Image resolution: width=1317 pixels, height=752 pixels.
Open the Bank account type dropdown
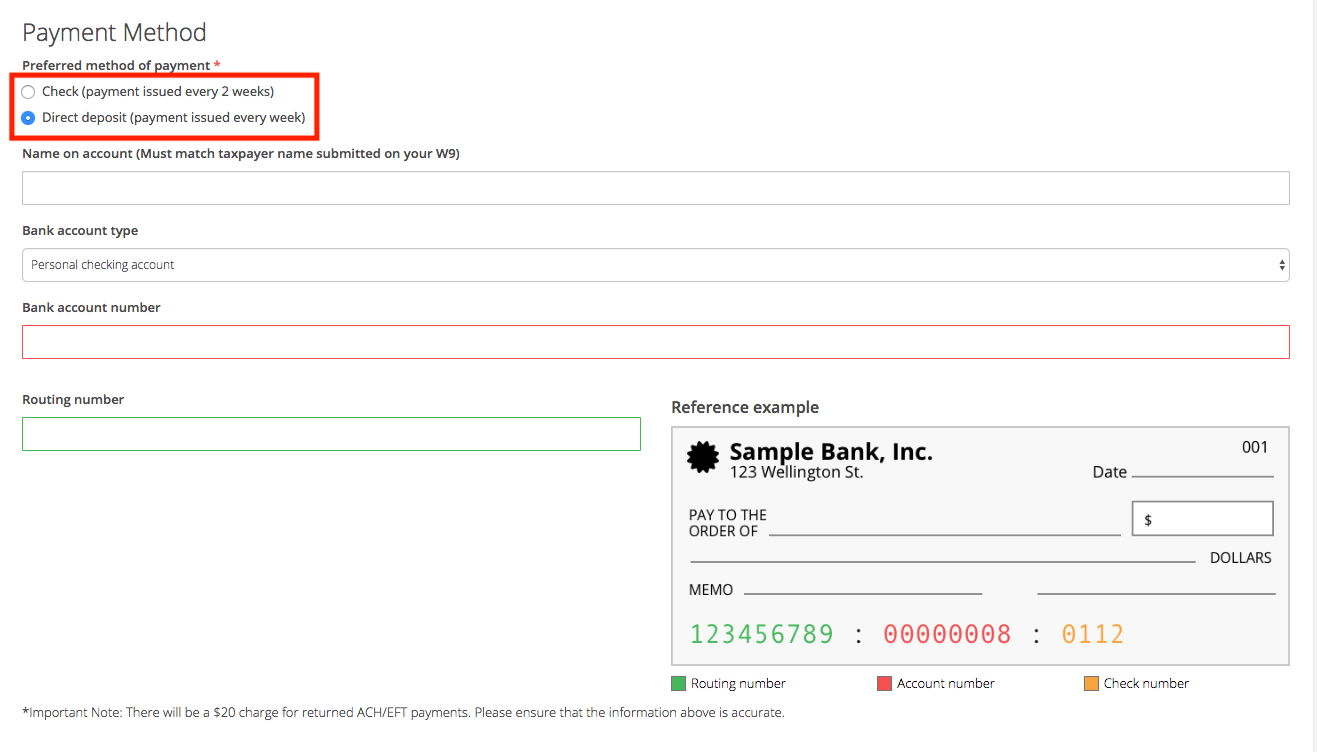656,265
